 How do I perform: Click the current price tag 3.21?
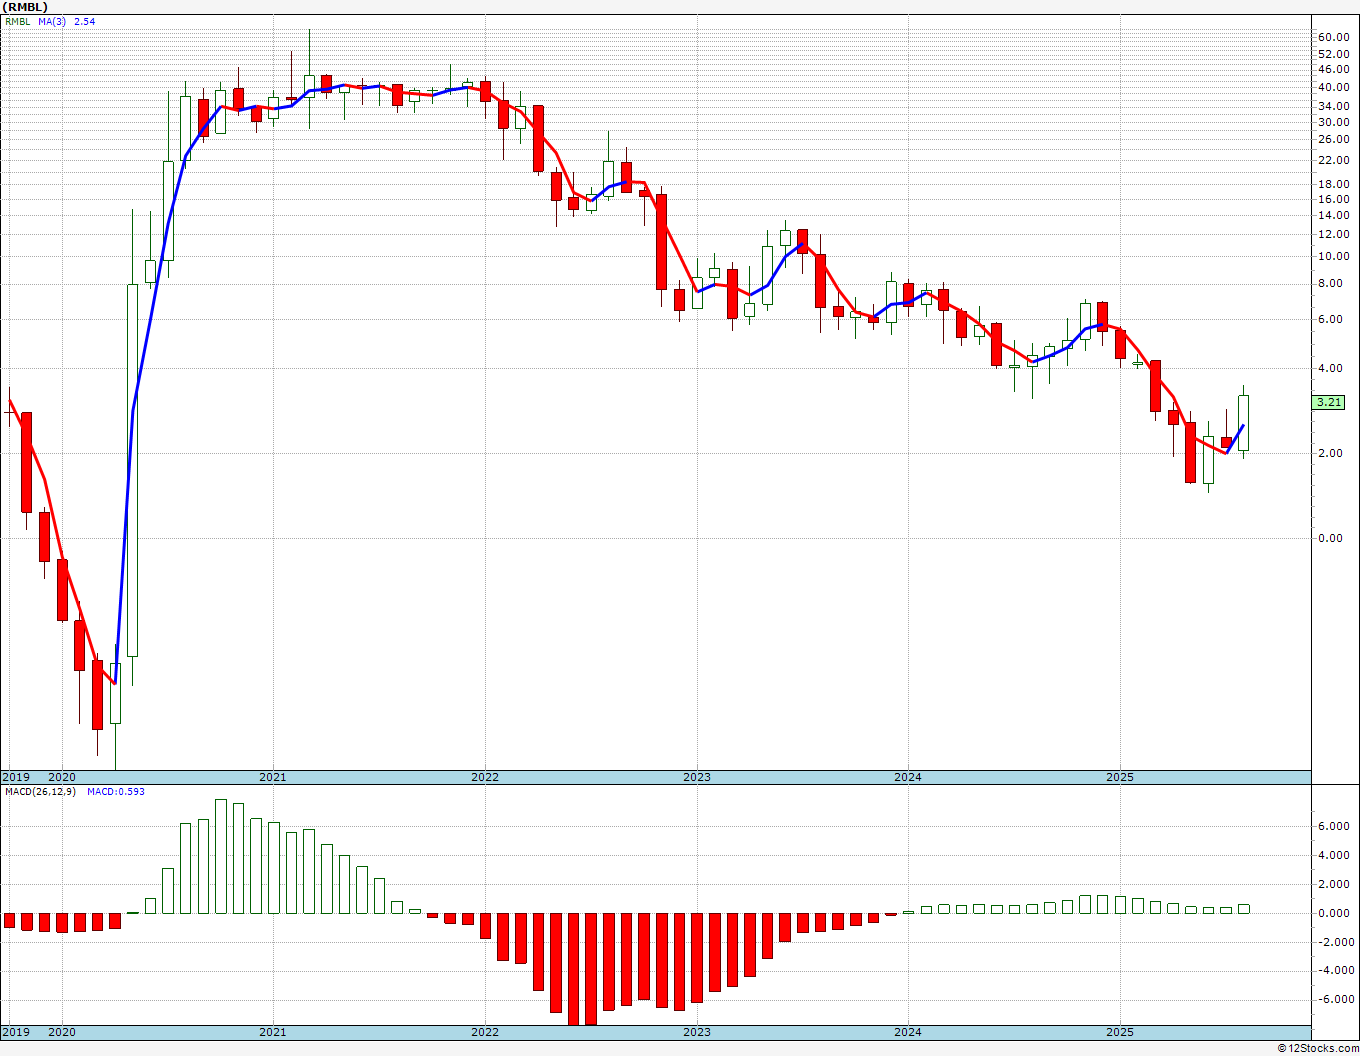point(1329,403)
